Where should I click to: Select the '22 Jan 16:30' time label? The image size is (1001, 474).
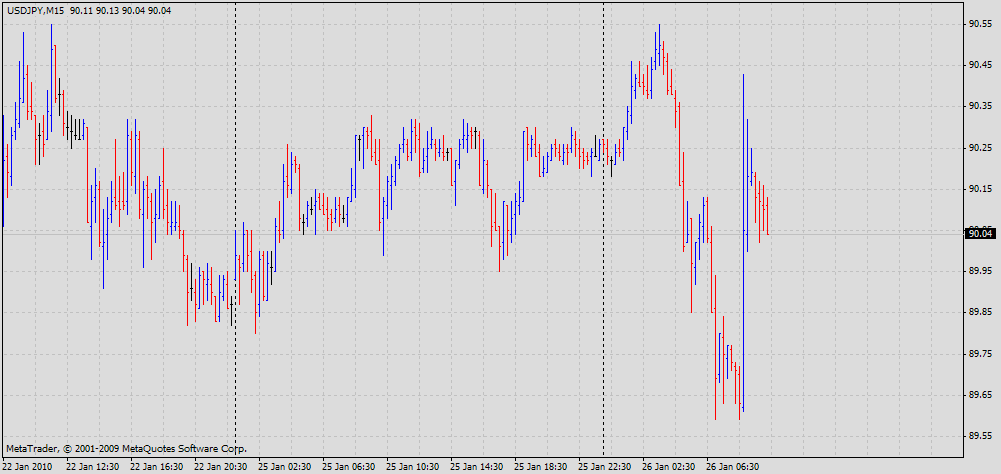pyautogui.click(x=156, y=466)
